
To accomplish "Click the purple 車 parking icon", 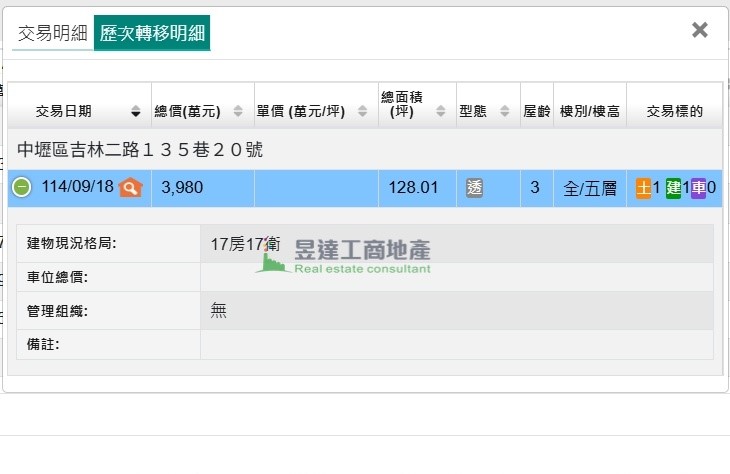I will [x=698, y=187].
